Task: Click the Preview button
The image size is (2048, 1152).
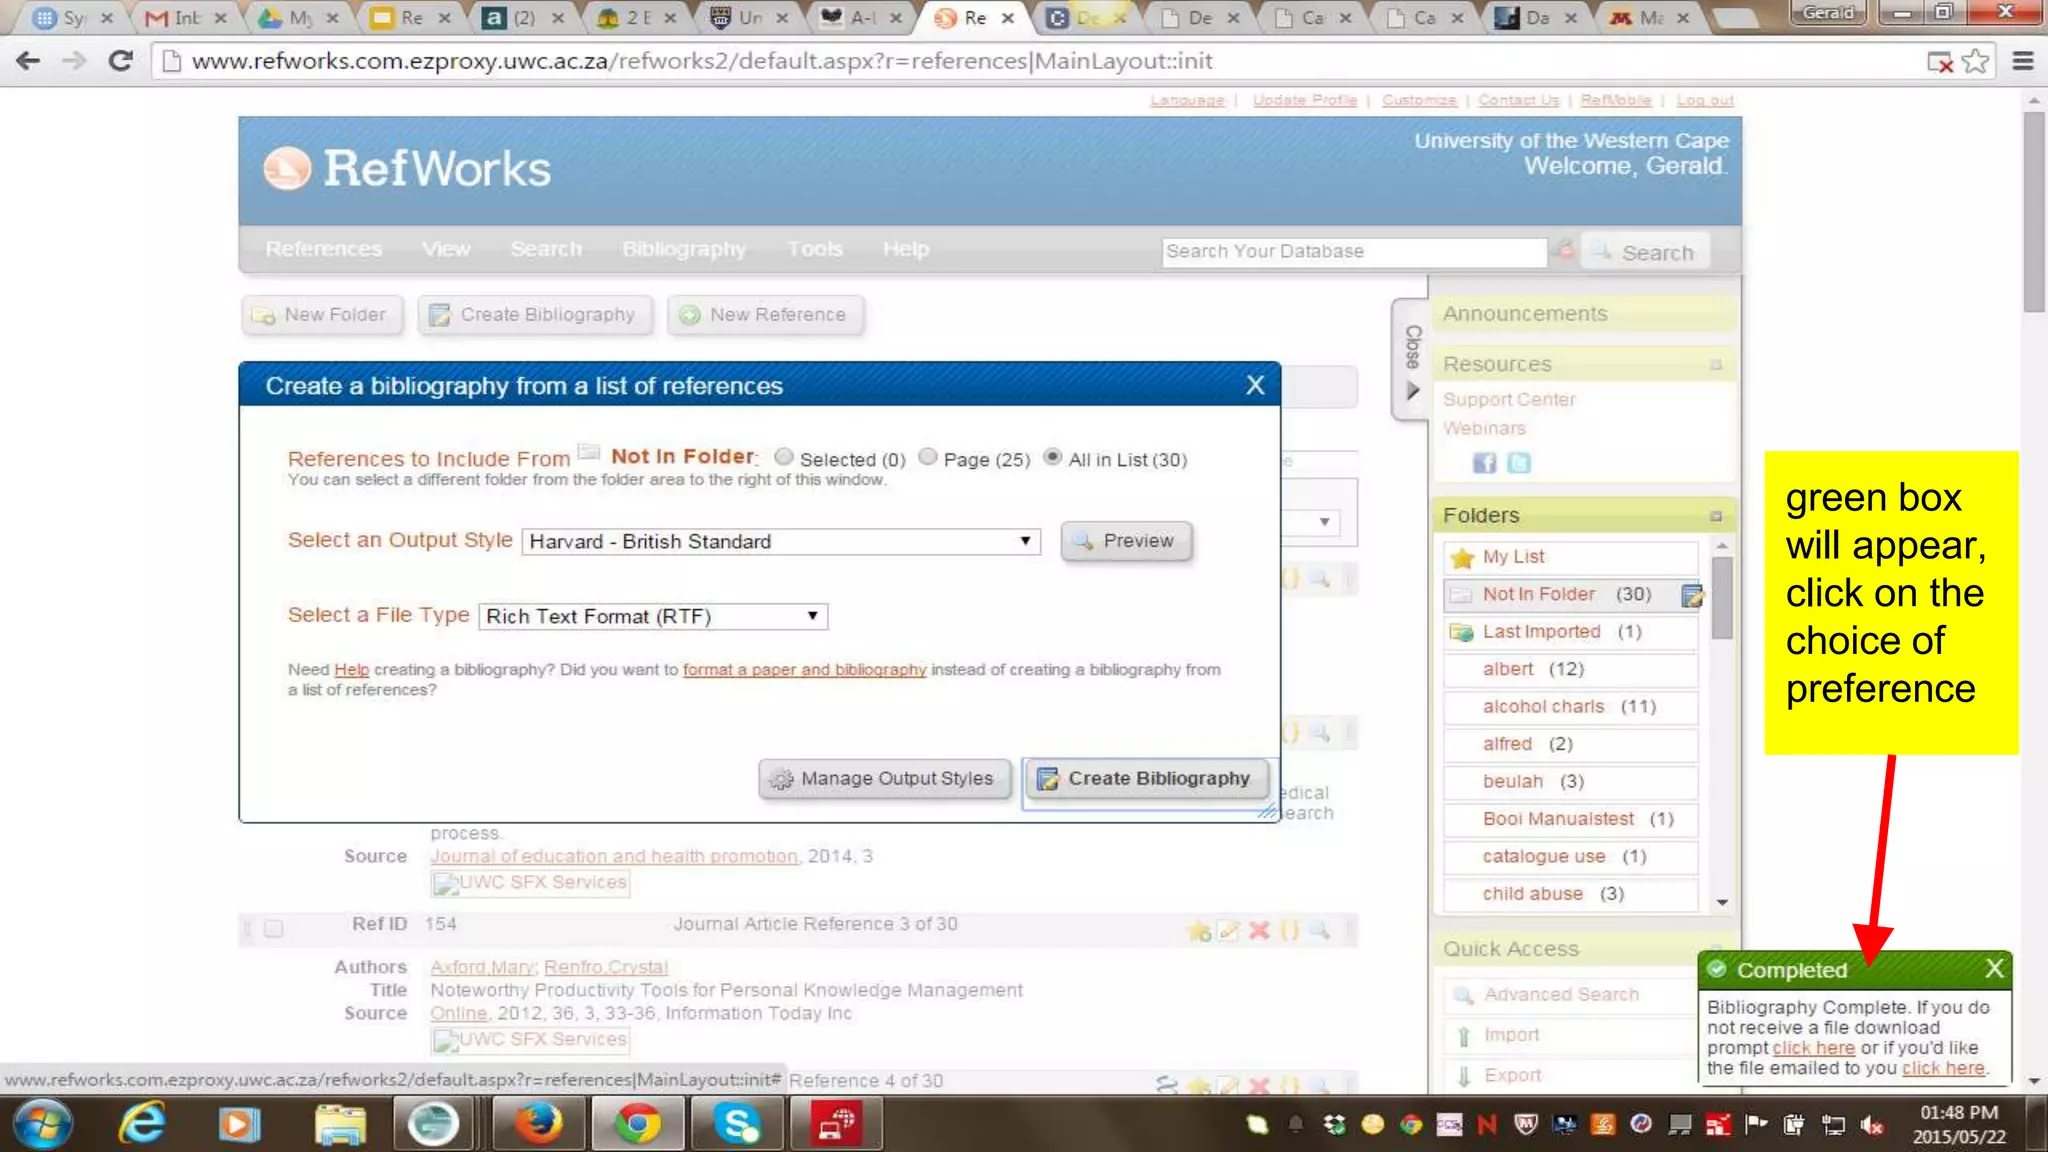Action: [1126, 541]
